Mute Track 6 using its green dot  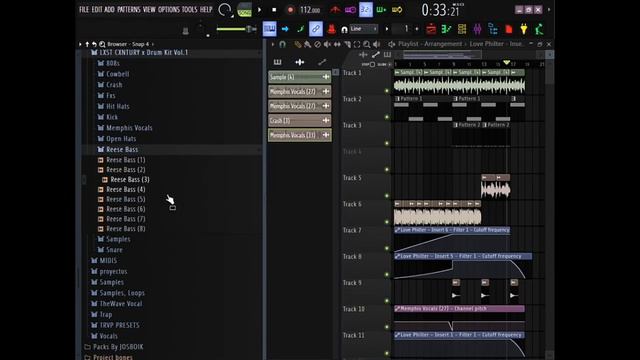387,222
